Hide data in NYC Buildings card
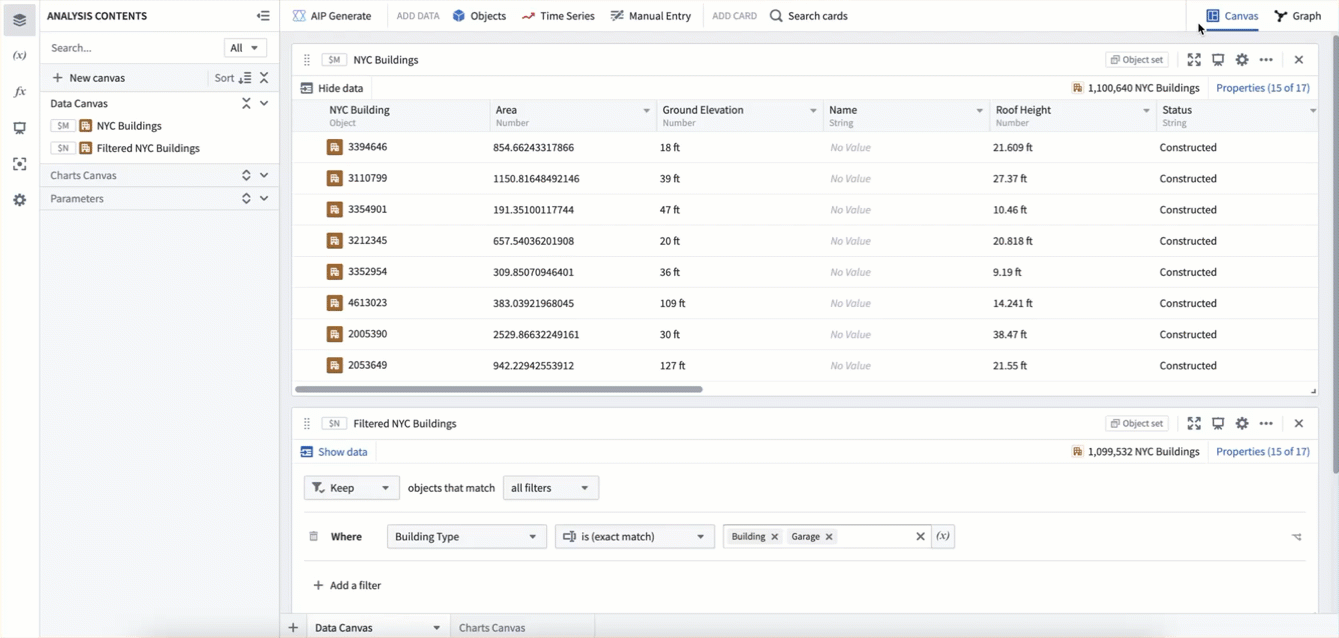The width and height of the screenshot is (1339, 638). [x=332, y=88]
